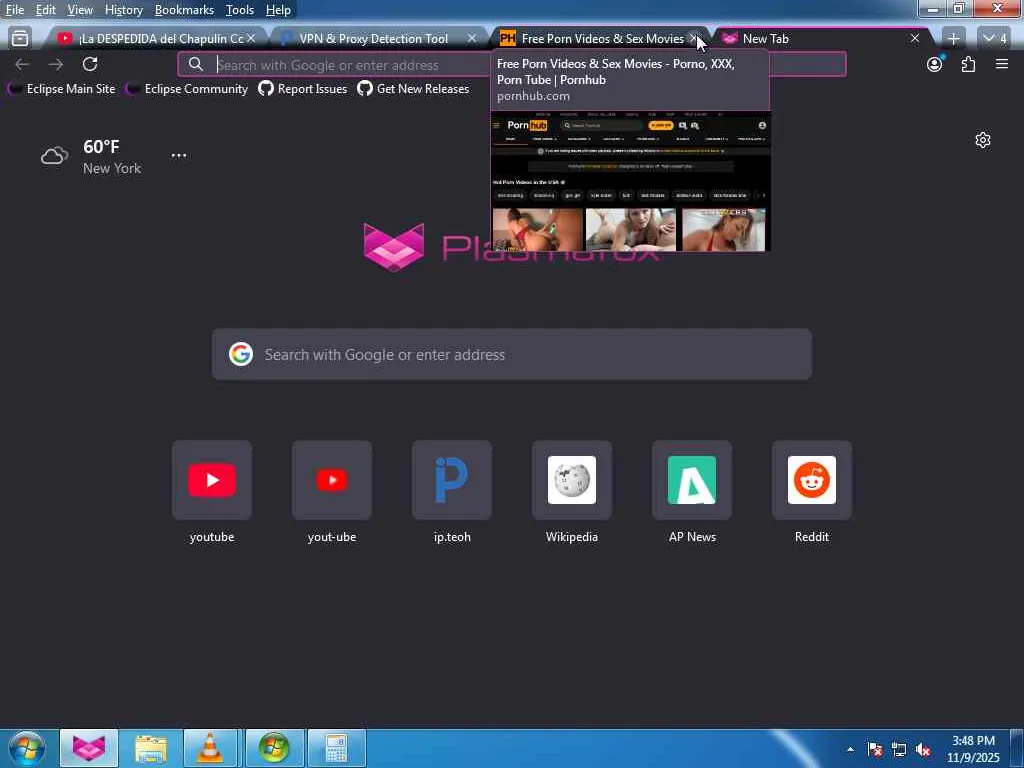Open Calculator from the taskbar

(x=336, y=748)
